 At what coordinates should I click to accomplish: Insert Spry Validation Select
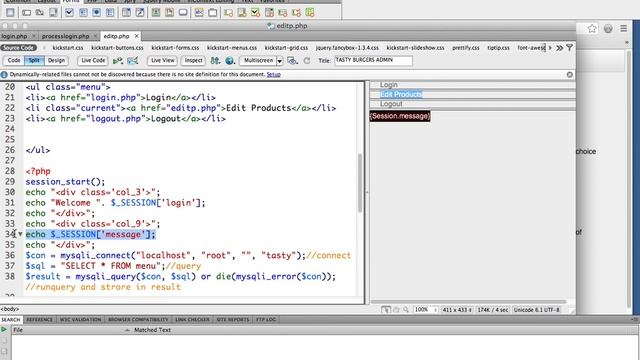pyautogui.click(x=269, y=13)
